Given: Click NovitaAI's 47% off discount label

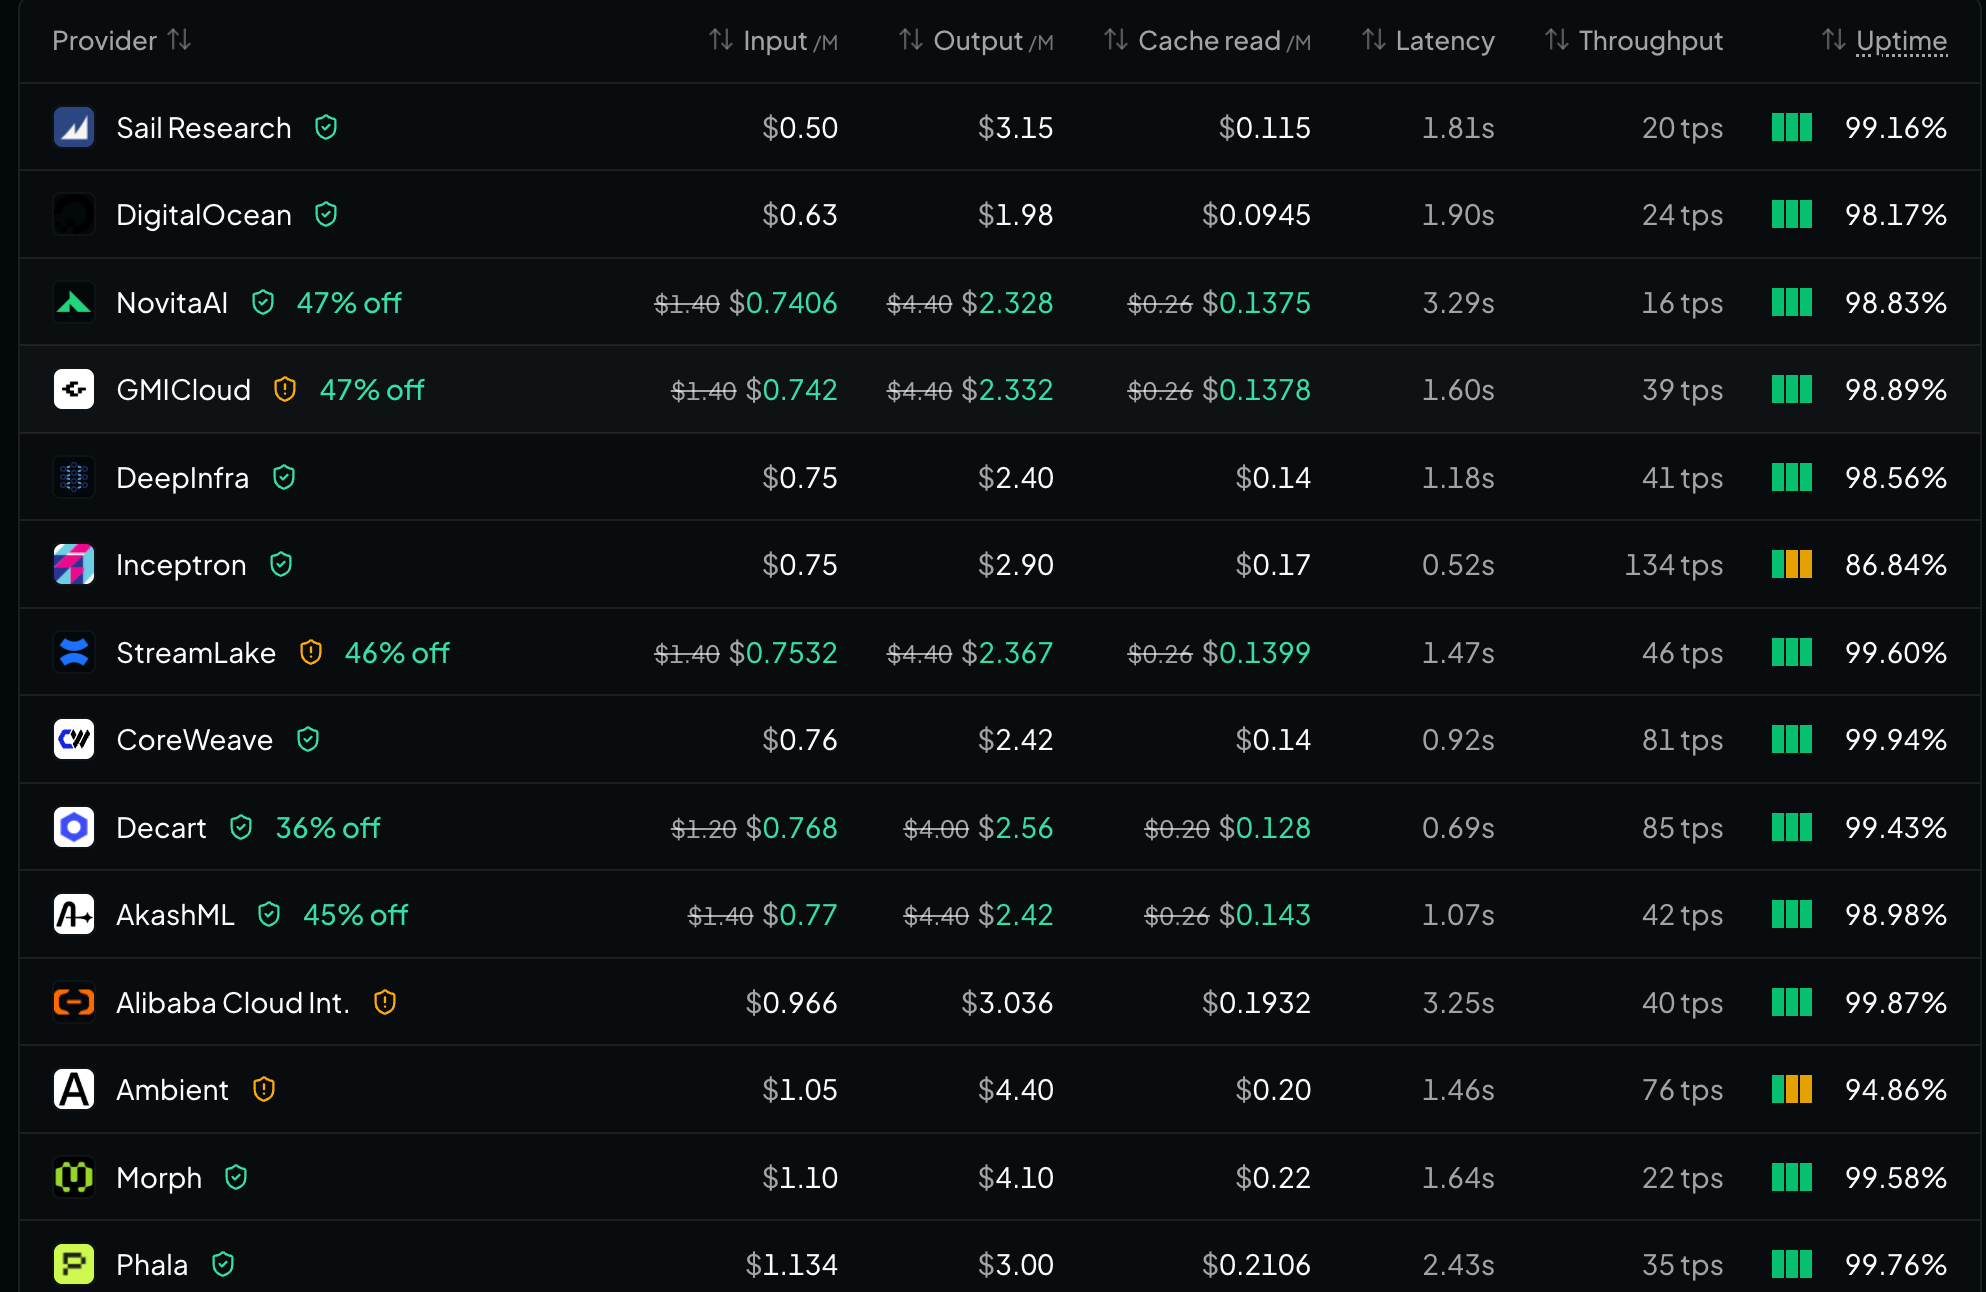Looking at the screenshot, I should 349,303.
